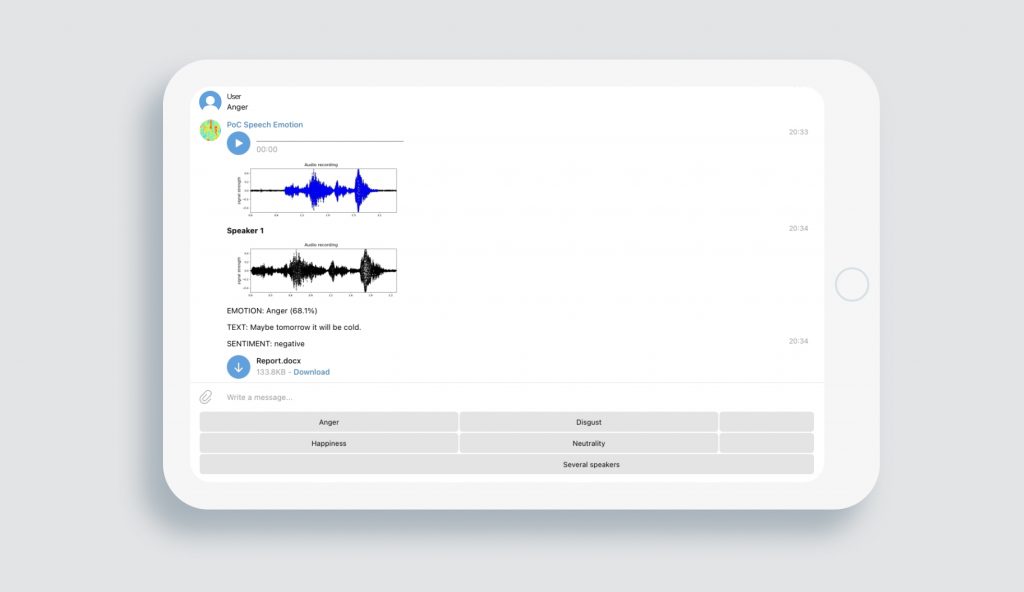Click the PoC Speech Emotion bot name
Screen dimensions: 1024x592
(x=264, y=124)
